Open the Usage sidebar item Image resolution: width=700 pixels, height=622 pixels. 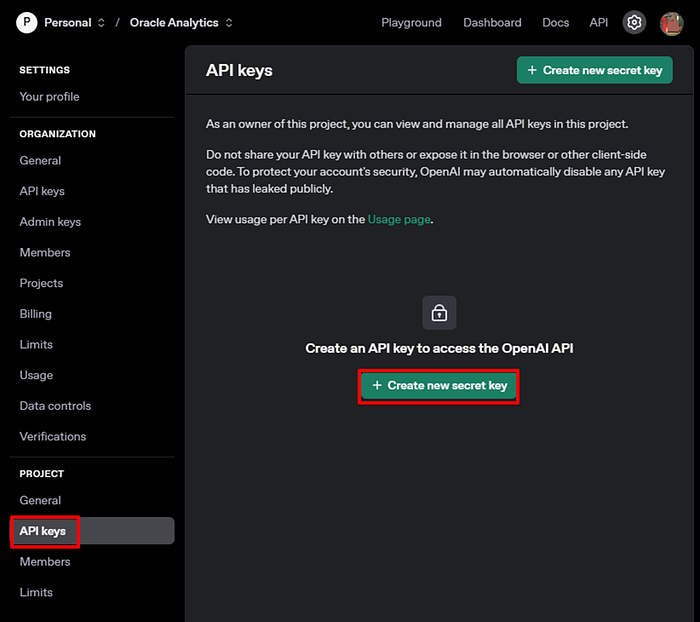[x=36, y=375]
